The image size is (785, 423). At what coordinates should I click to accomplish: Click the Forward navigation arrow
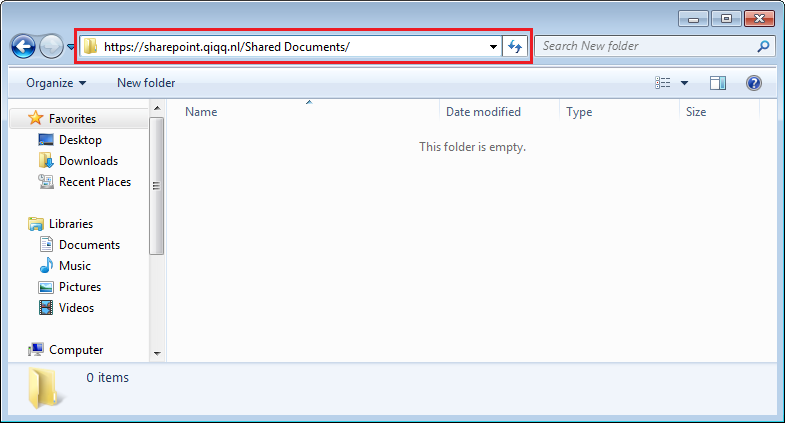52,47
